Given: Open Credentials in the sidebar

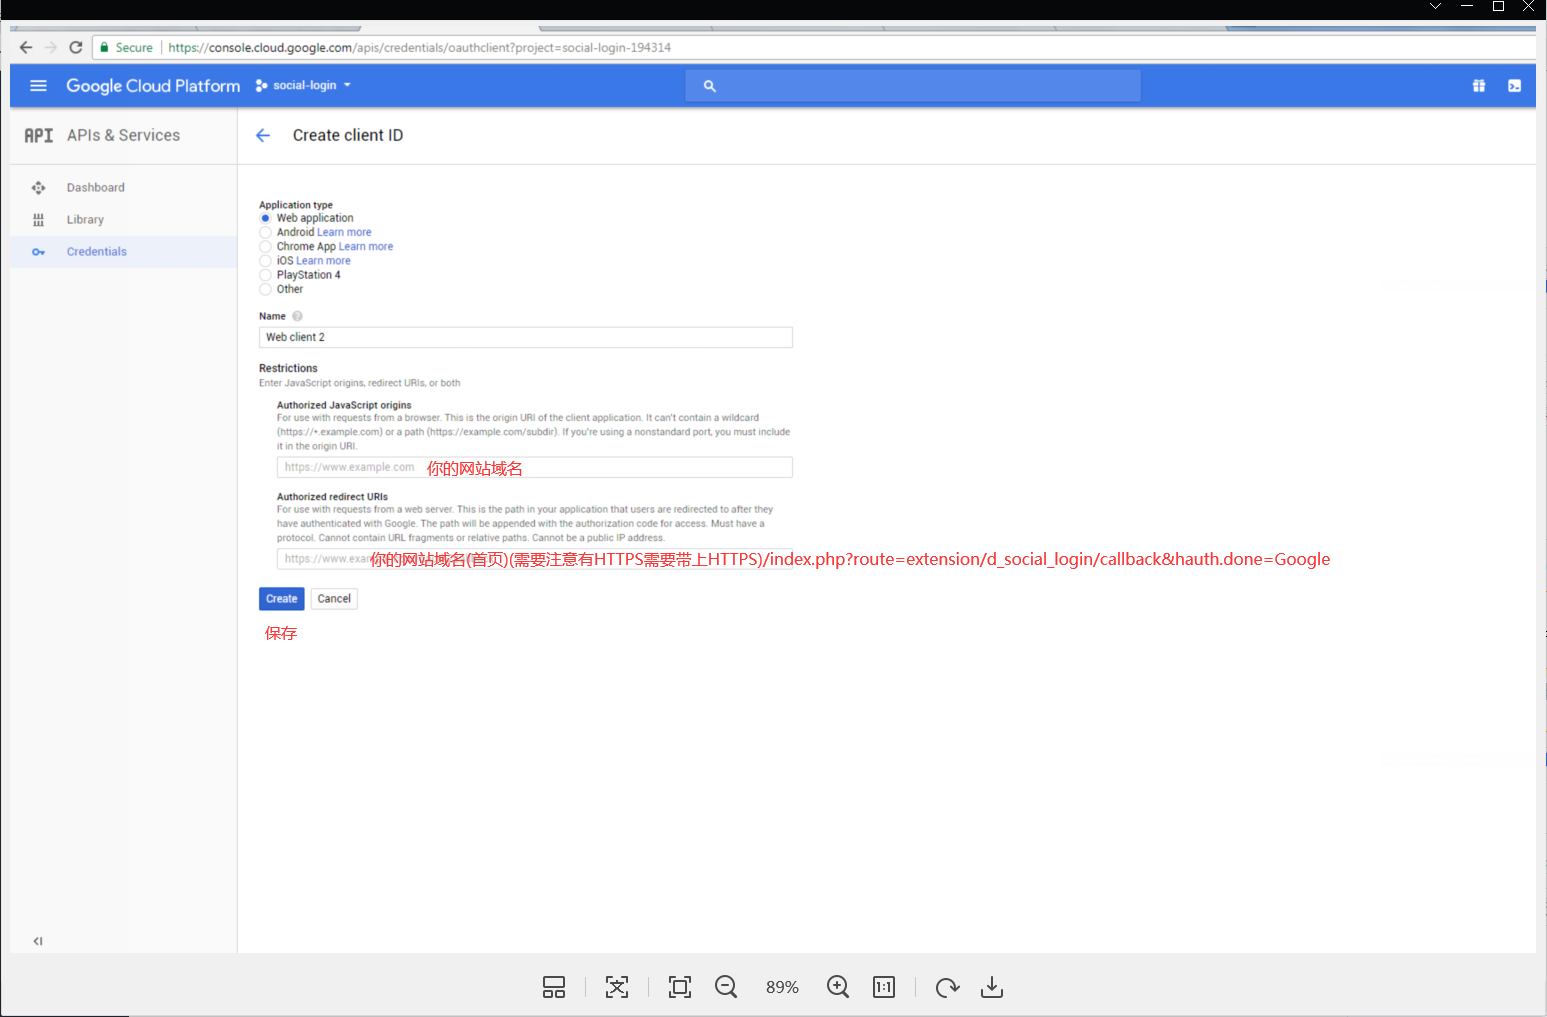Looking at the screenshot, I should tap(97, 252).
